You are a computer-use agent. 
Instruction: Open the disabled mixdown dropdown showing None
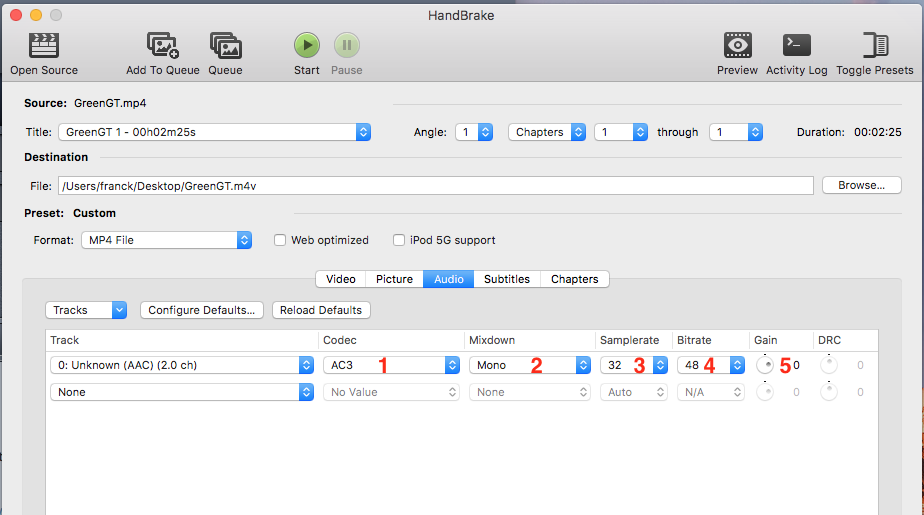(x=530, y=392)
